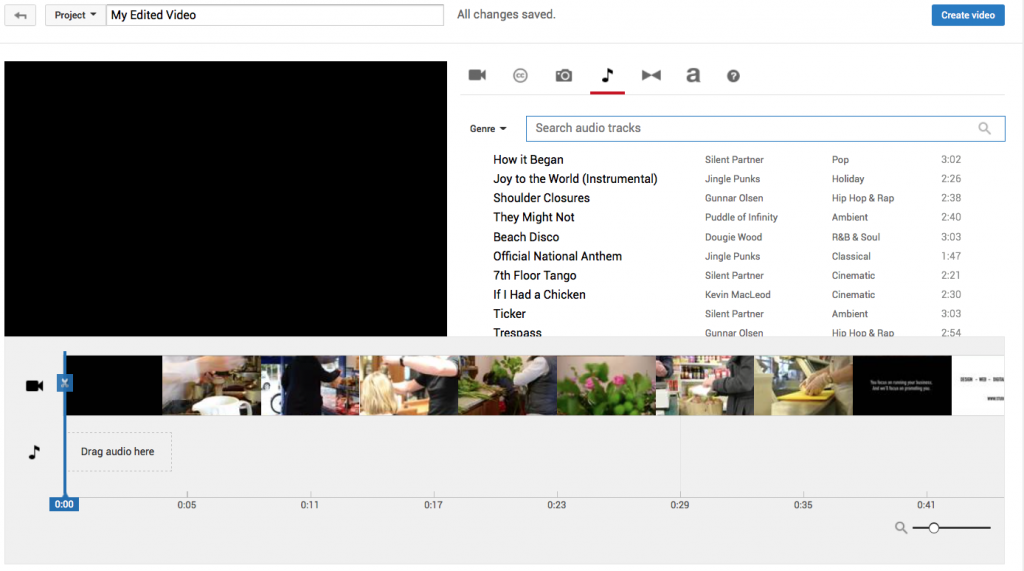Click artist 'Kevin MacLeod'
1024x571 pixels.
[x=738, y=295]
